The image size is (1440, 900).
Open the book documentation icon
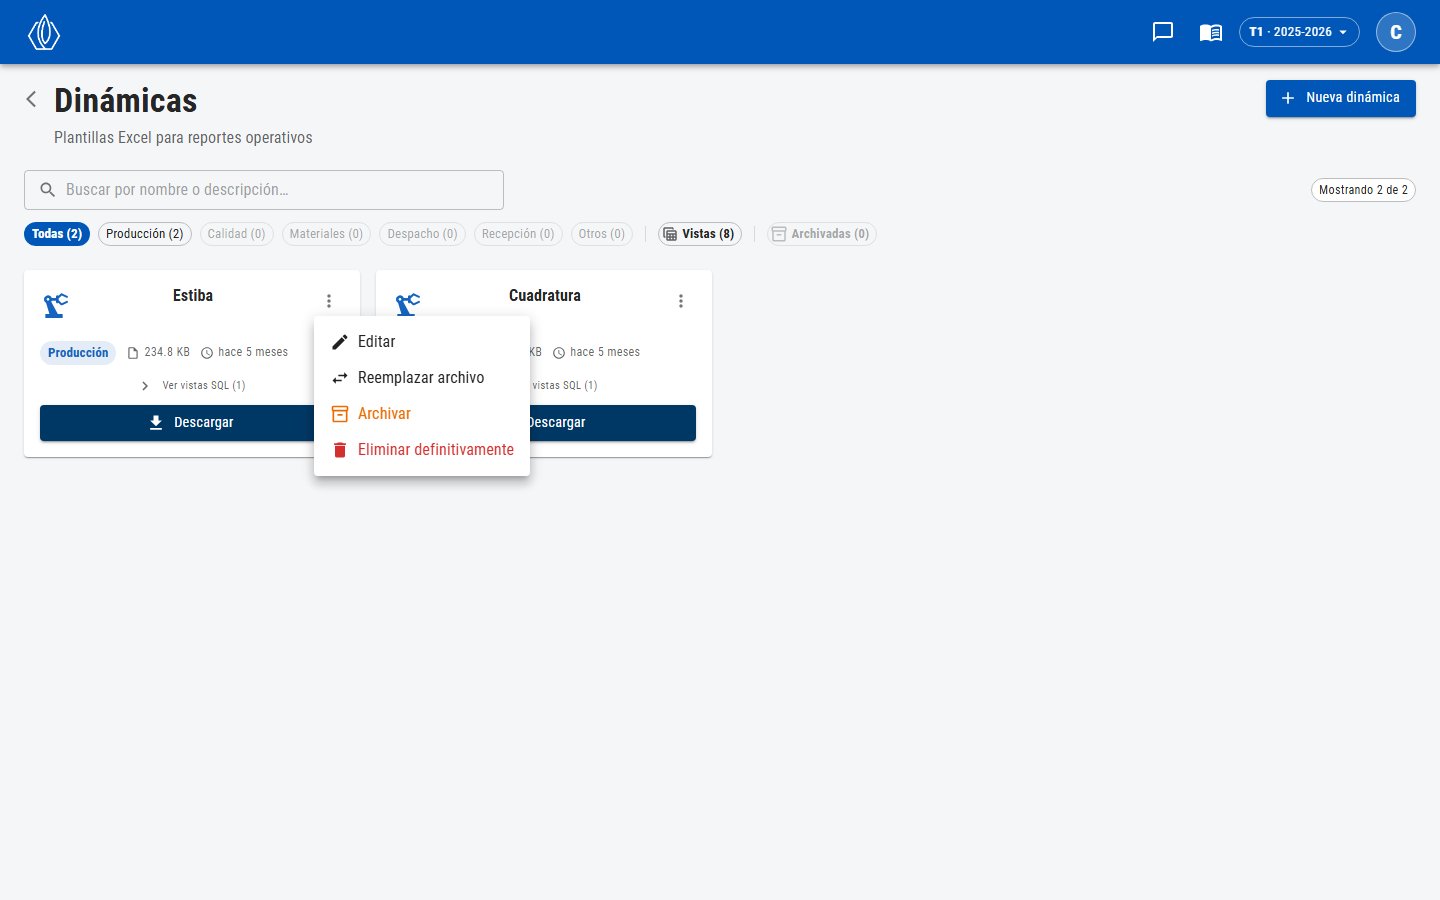point(1211,32)
